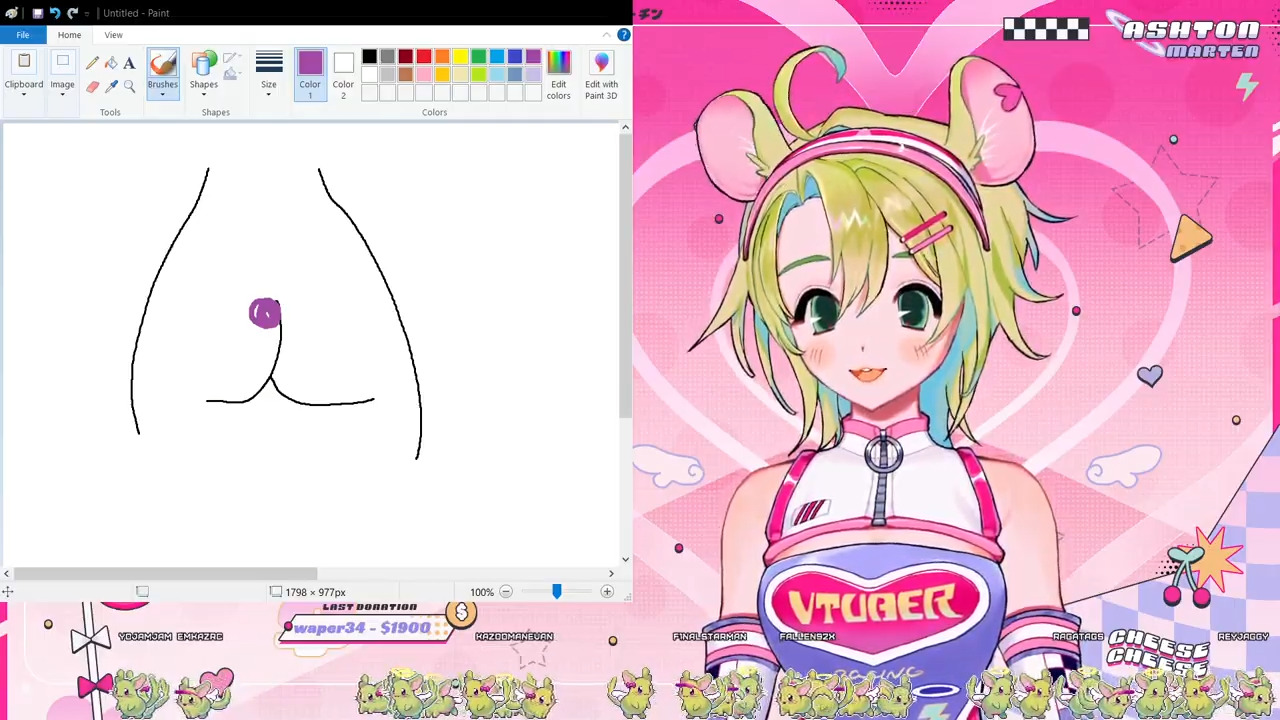This screenshot has width=1280, height=720.
Task: Pick the yellow color swatch
Action: click(461, 57)
